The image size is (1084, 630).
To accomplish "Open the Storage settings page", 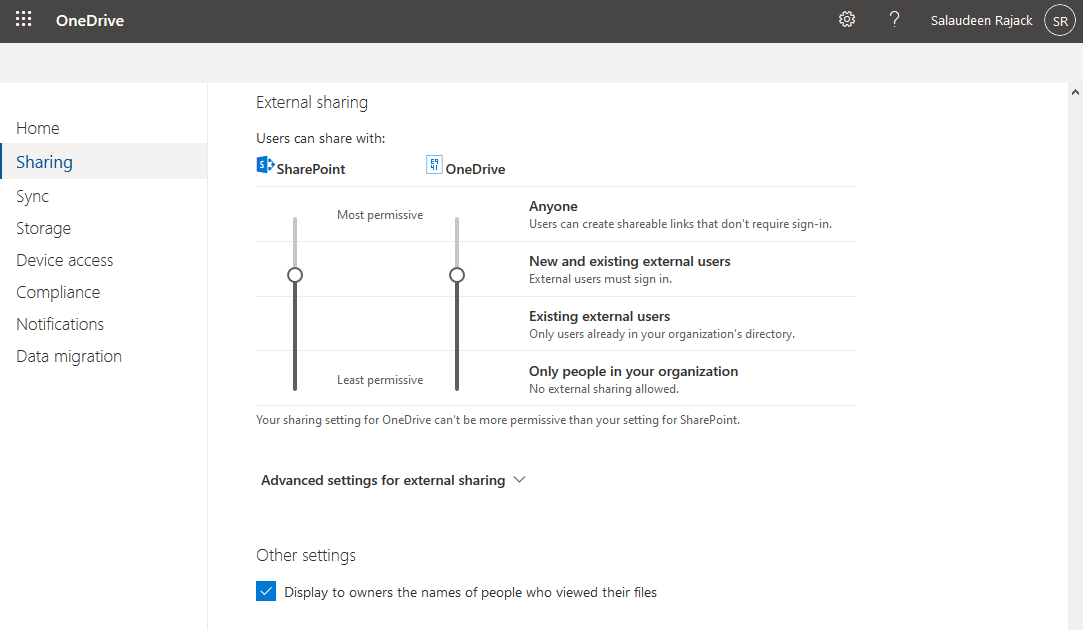I will pyautogui.click(x=43, y=228).
